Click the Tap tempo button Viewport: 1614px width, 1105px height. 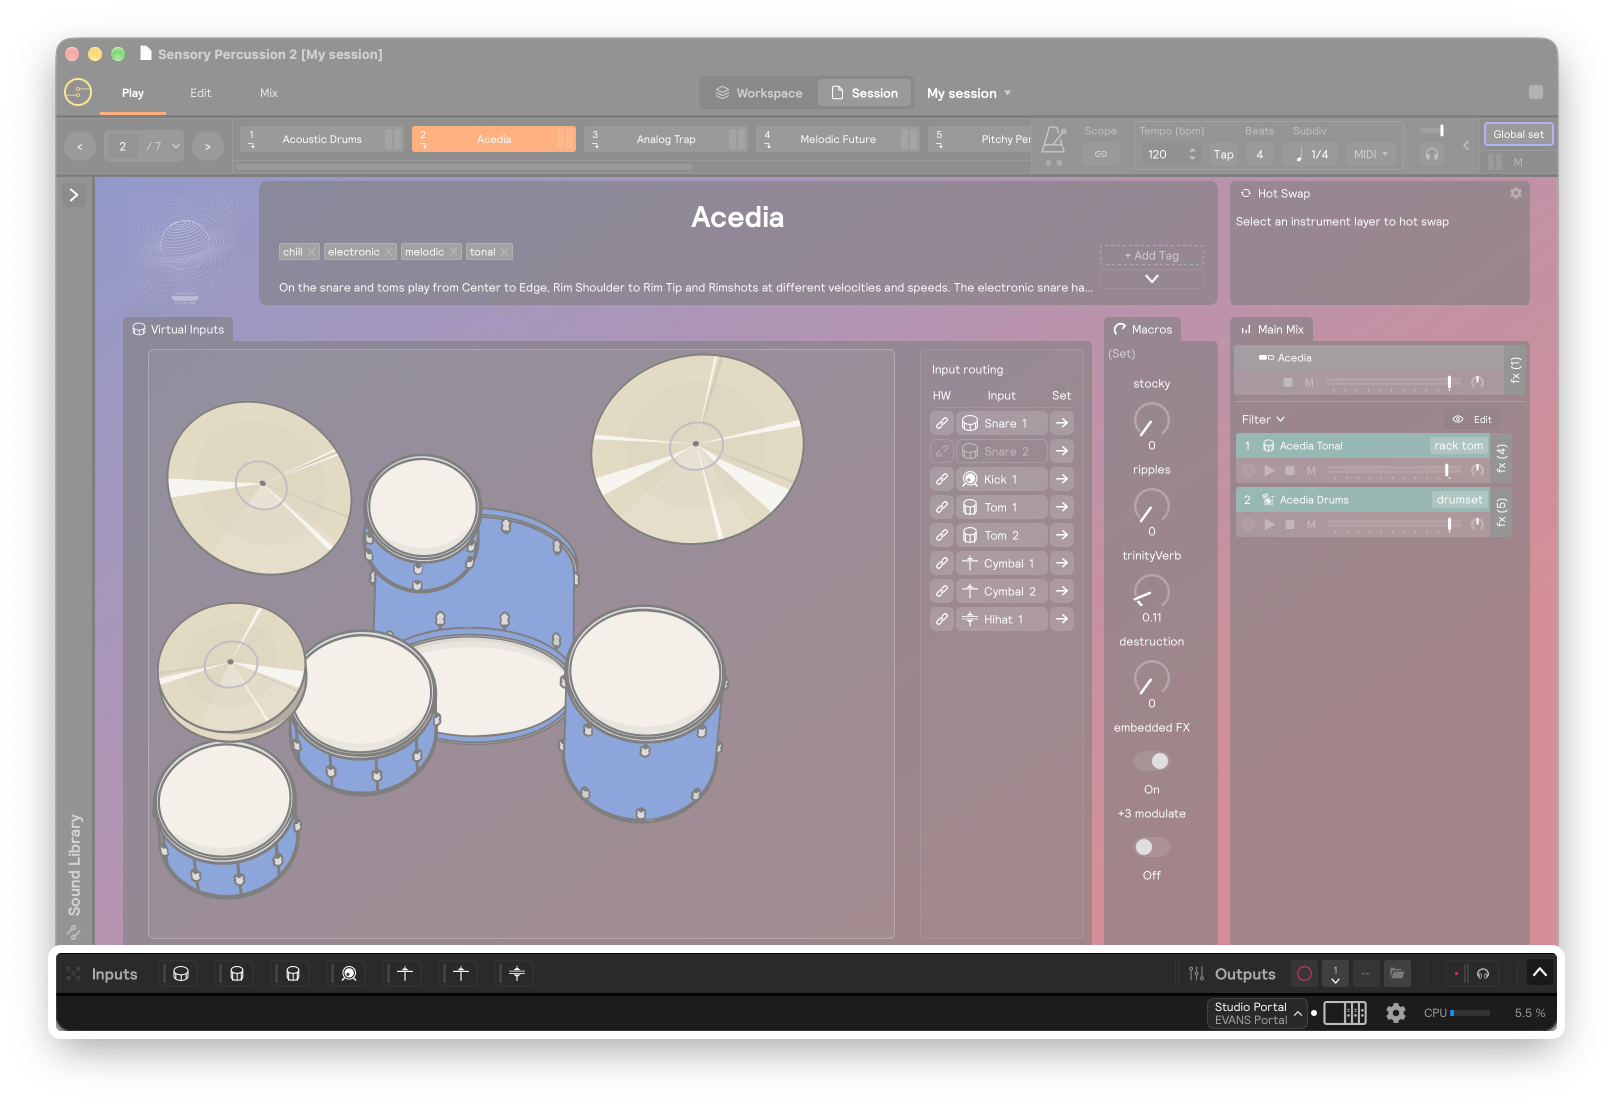click(1224, 154)
